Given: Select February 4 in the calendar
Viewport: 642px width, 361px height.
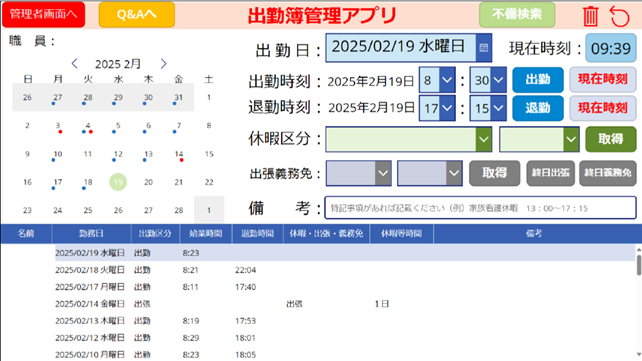Looking at the screenshot, I should pyautogui.click(x=88, y=126).
